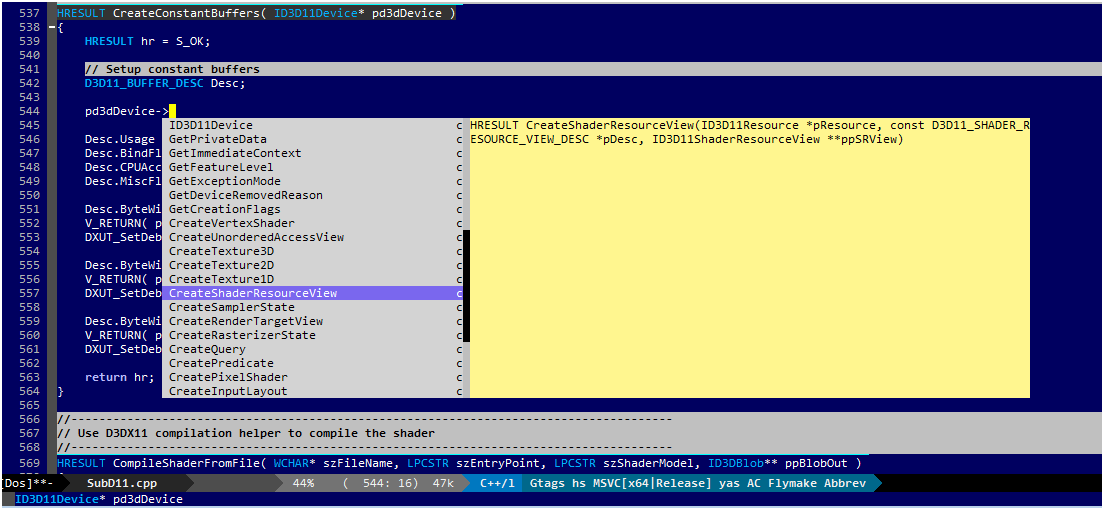Pick CreateInputLayout completion entry
The width and height of the screenshot is (1105, 510).
click(313, 391)
